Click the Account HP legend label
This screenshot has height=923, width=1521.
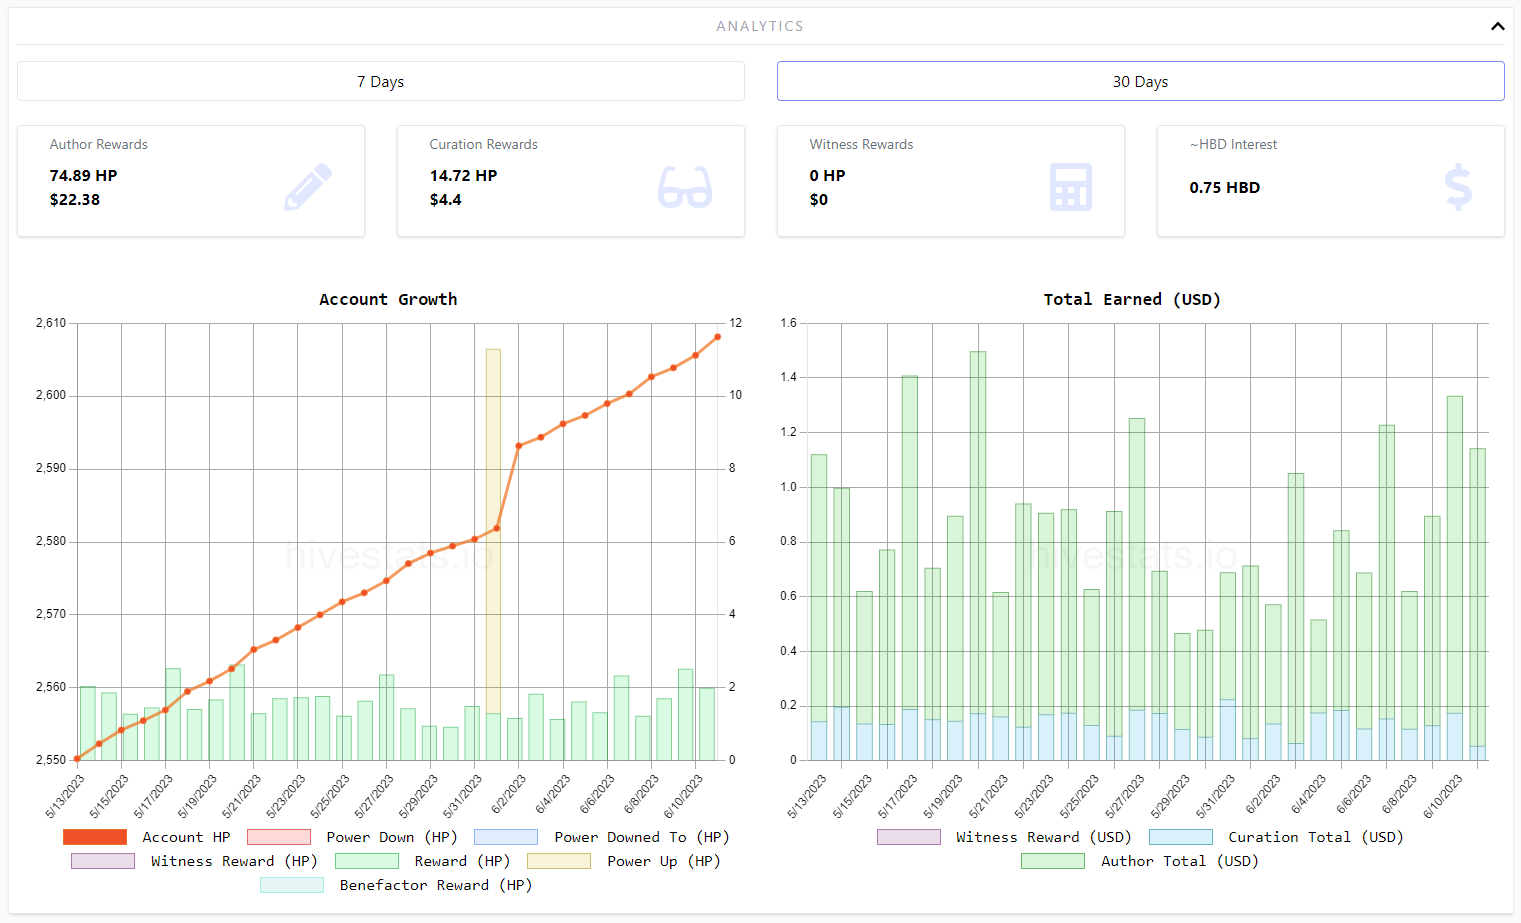click(186, 837)
